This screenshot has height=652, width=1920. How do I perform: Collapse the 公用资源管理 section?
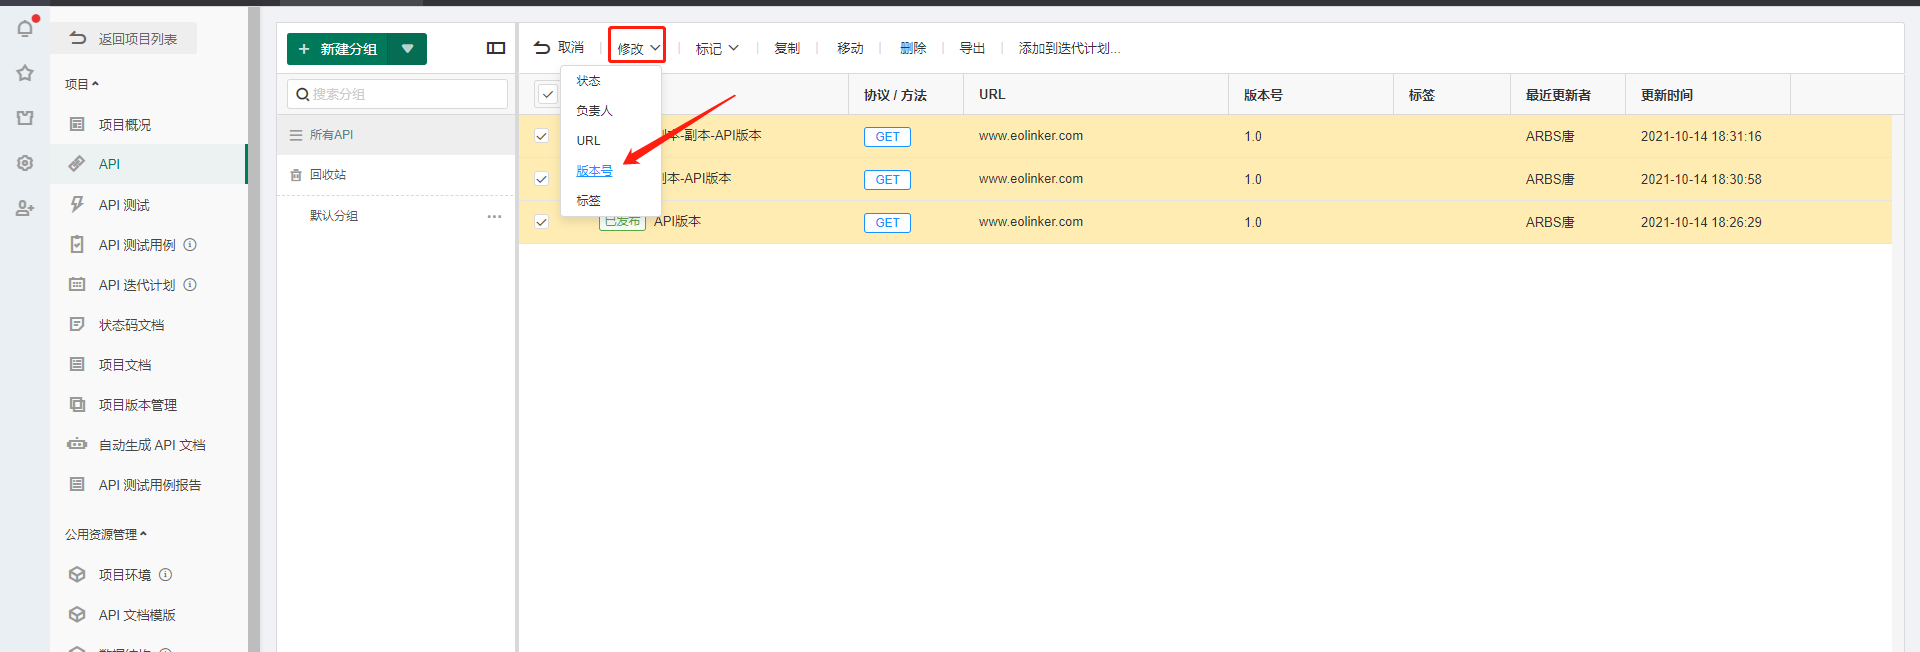(x=106, y=534)
